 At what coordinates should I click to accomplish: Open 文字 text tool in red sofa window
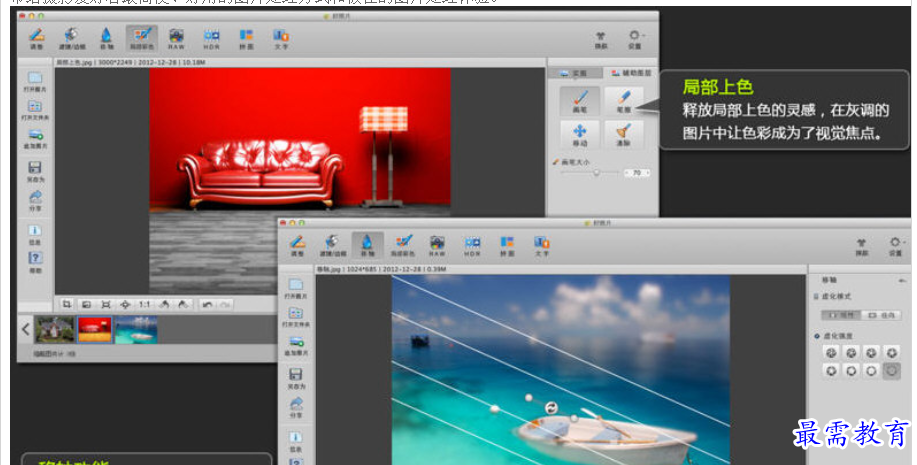pyautogui.click(x=281, y=39)
